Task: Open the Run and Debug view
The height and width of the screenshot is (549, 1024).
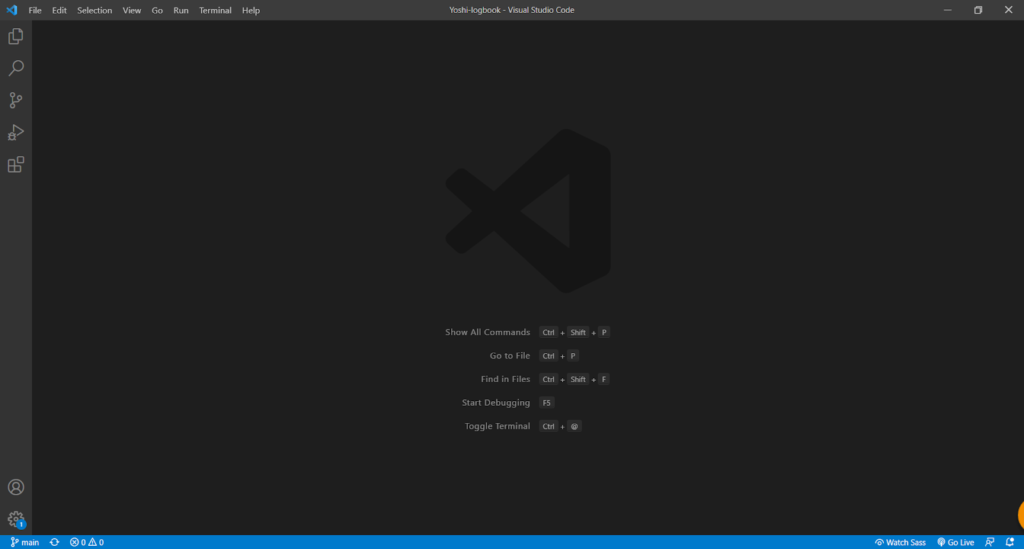Action: (x=16, y=132)
